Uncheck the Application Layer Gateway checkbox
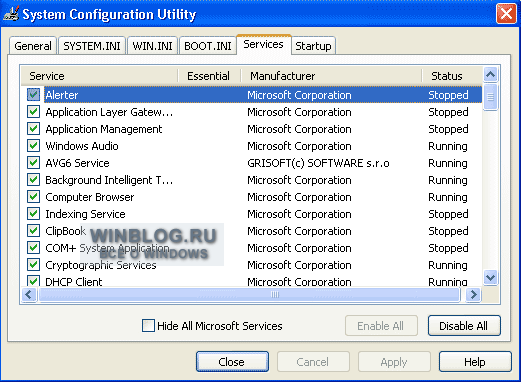This screenshot has height=382, width=521. click(33, 112)
